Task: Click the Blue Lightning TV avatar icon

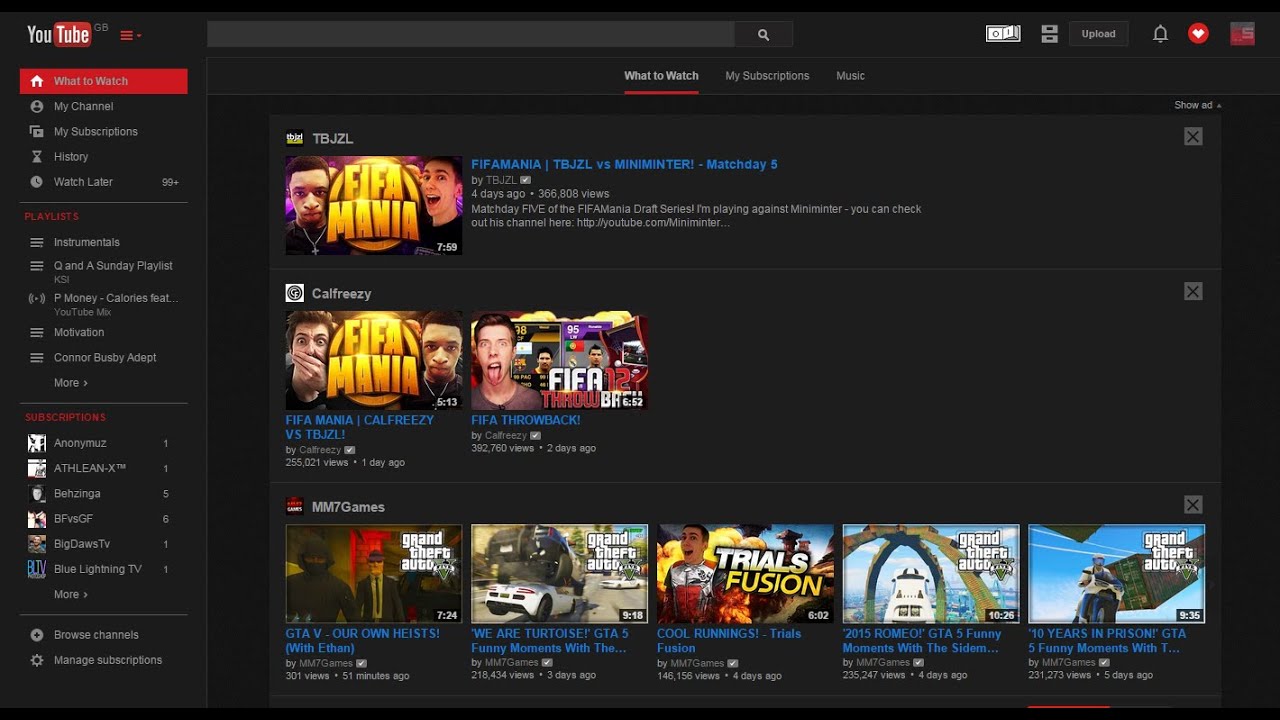Action: [37, 569]
